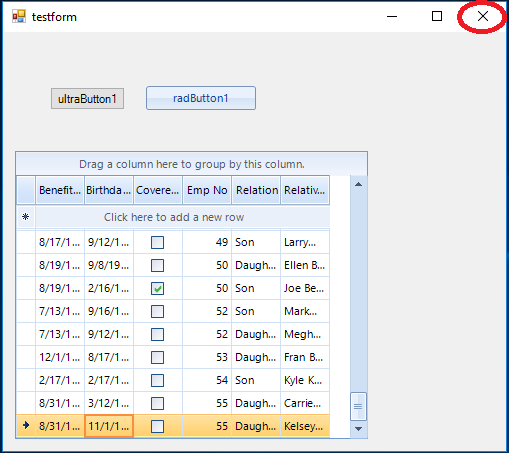Sort by the Relativ... column header
509x453 pixels.
coord(305,190)
